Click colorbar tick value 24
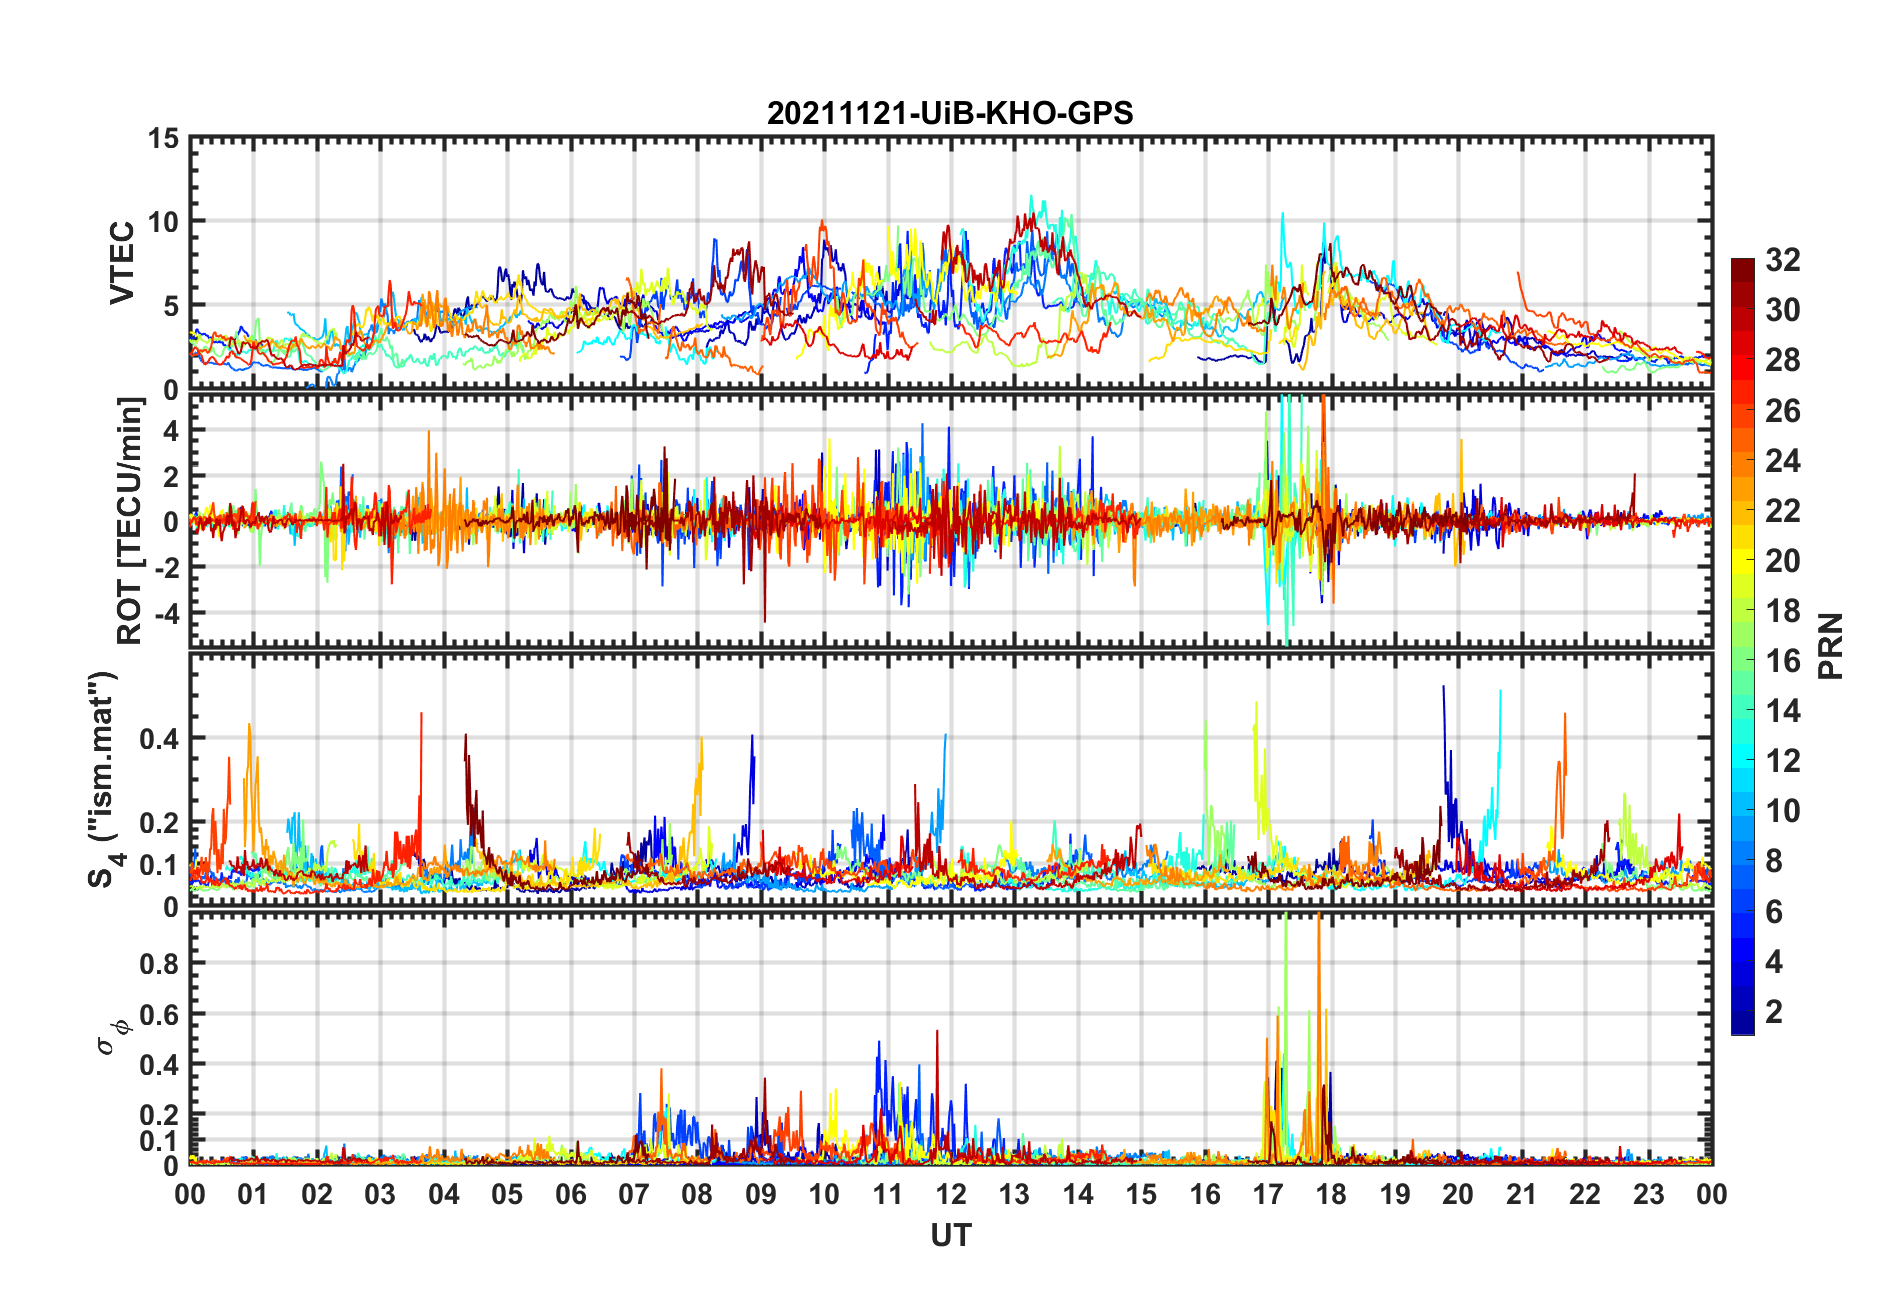Image resolution: width=1902 pixels, height=1292 pixels. coord(1782,461)
